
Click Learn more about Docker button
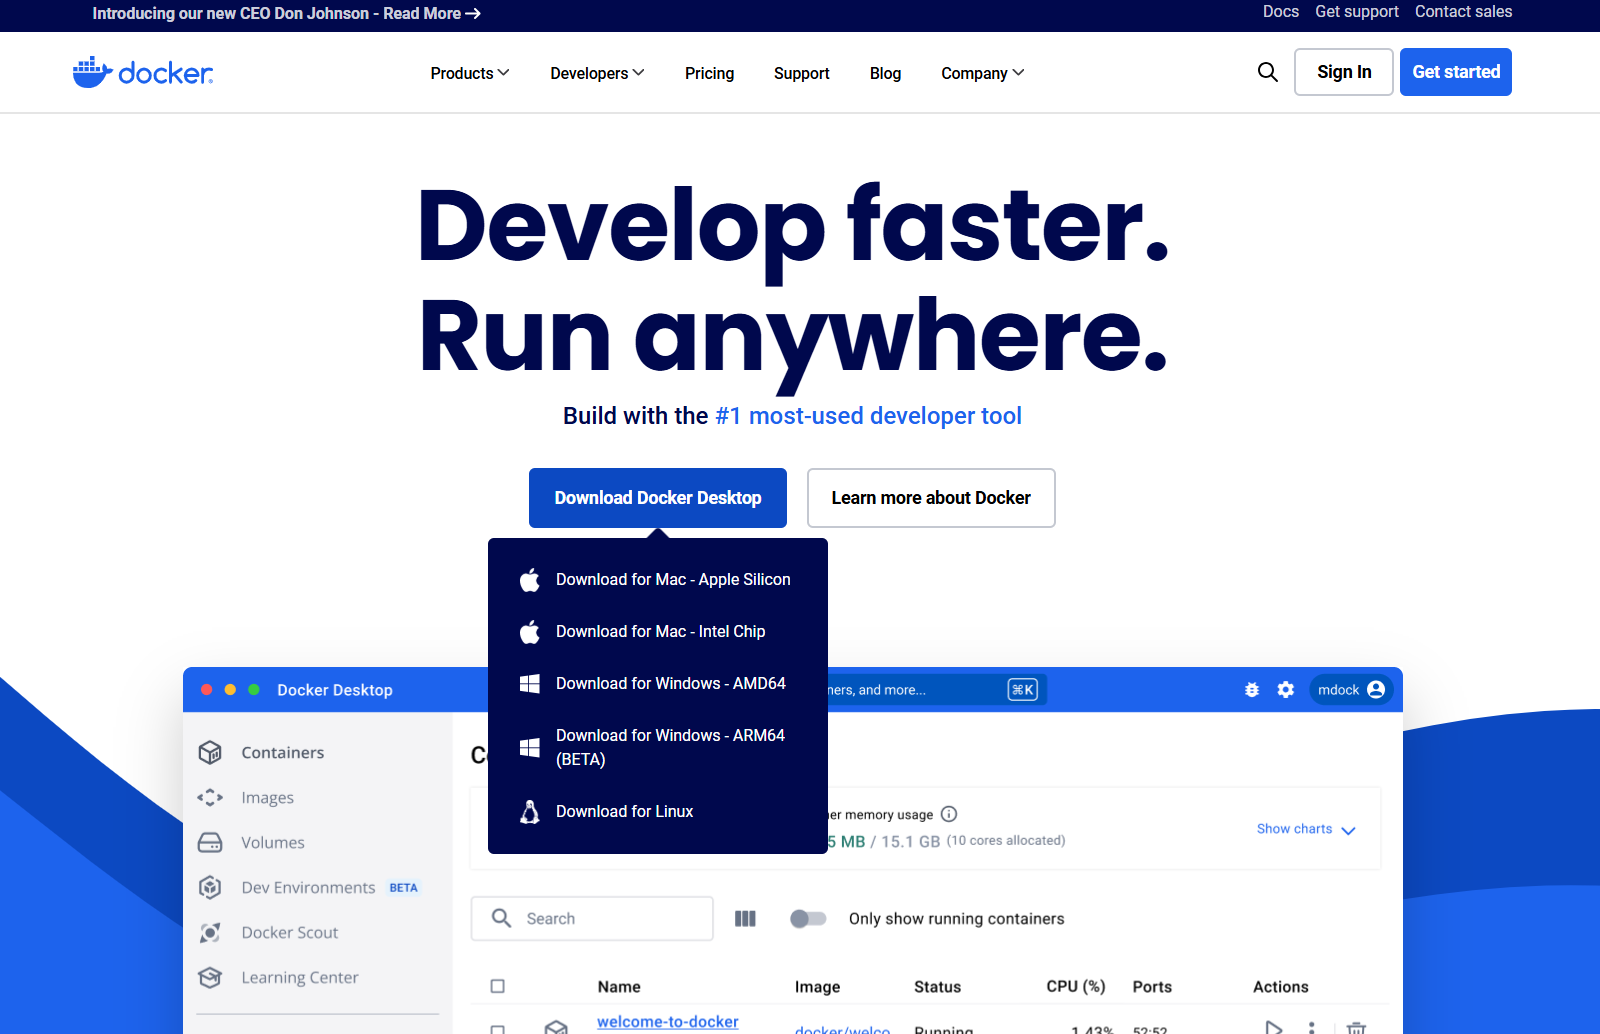point(931,498)
